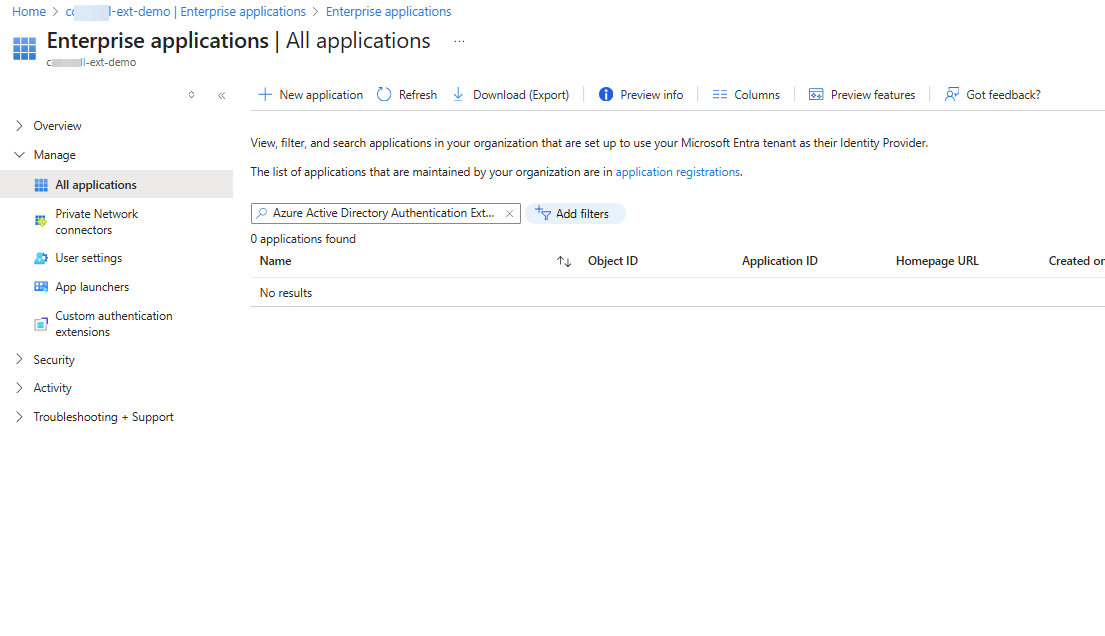Screen dimensions: 1105x636
Task: Click into the application search field
Action: point(383,213)
